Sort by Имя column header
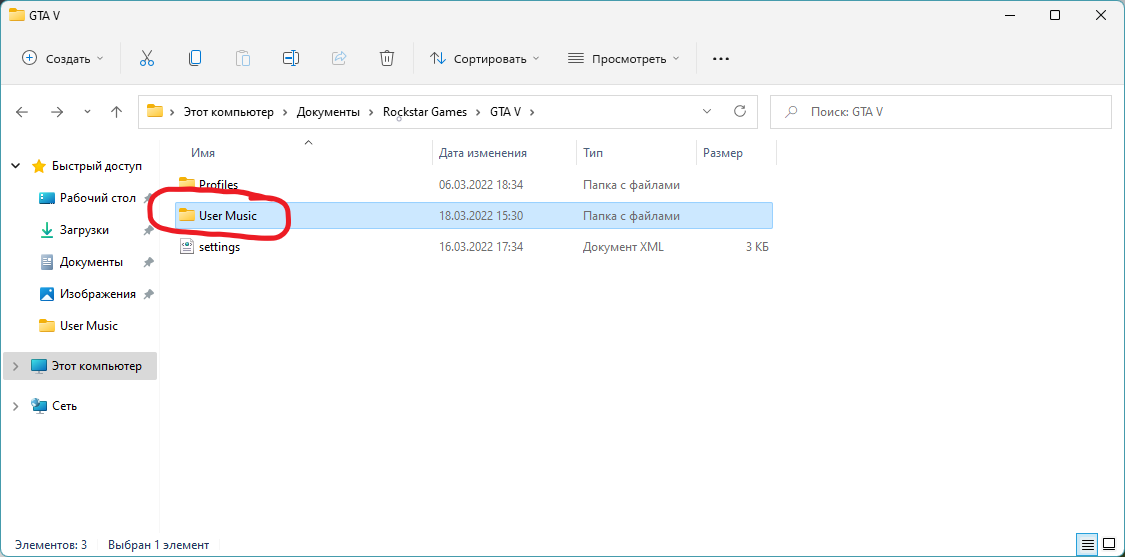The height and width of the screenshot is (557, 1125). tap(203, 153)
